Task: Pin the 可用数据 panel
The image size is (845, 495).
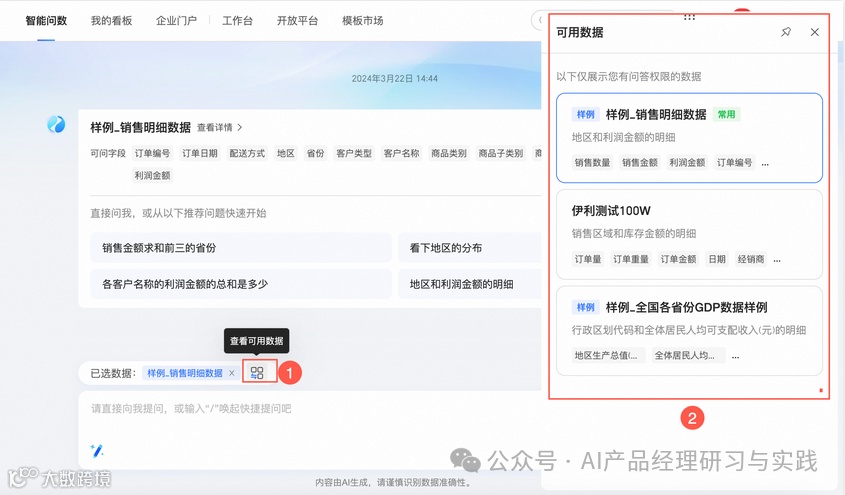Action: 786,32
